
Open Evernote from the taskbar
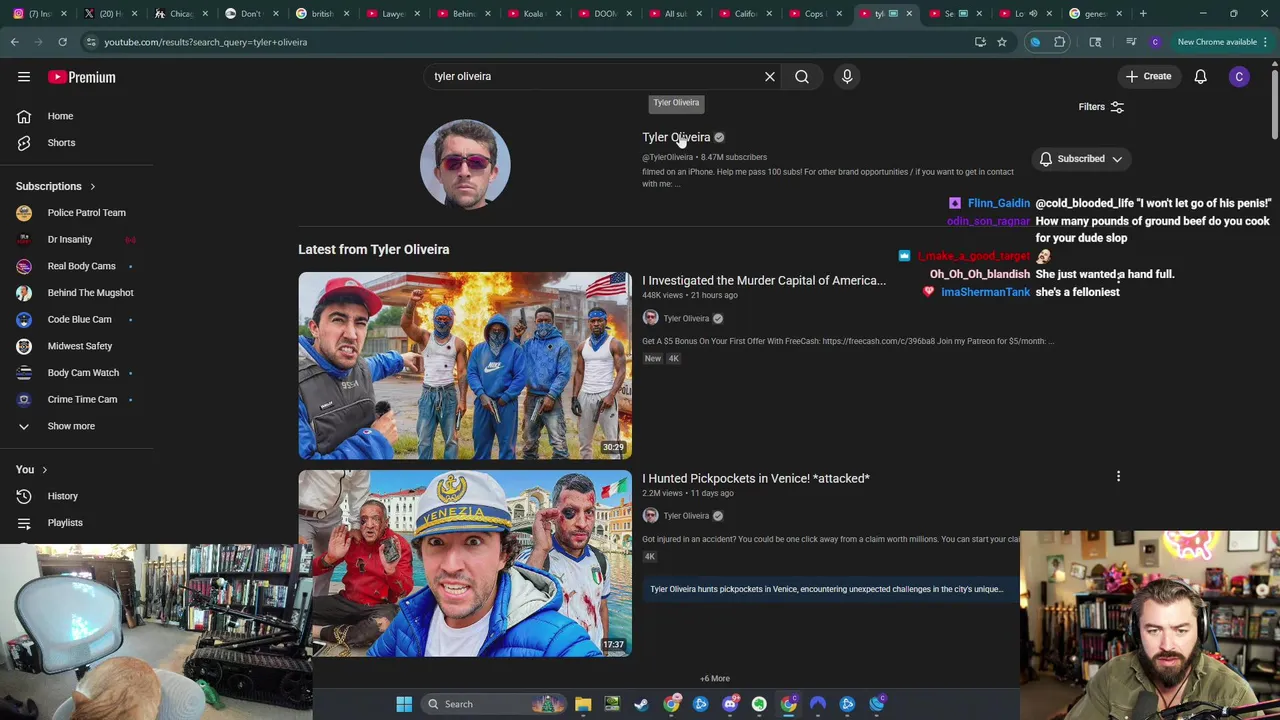click(x=759, y=704)
